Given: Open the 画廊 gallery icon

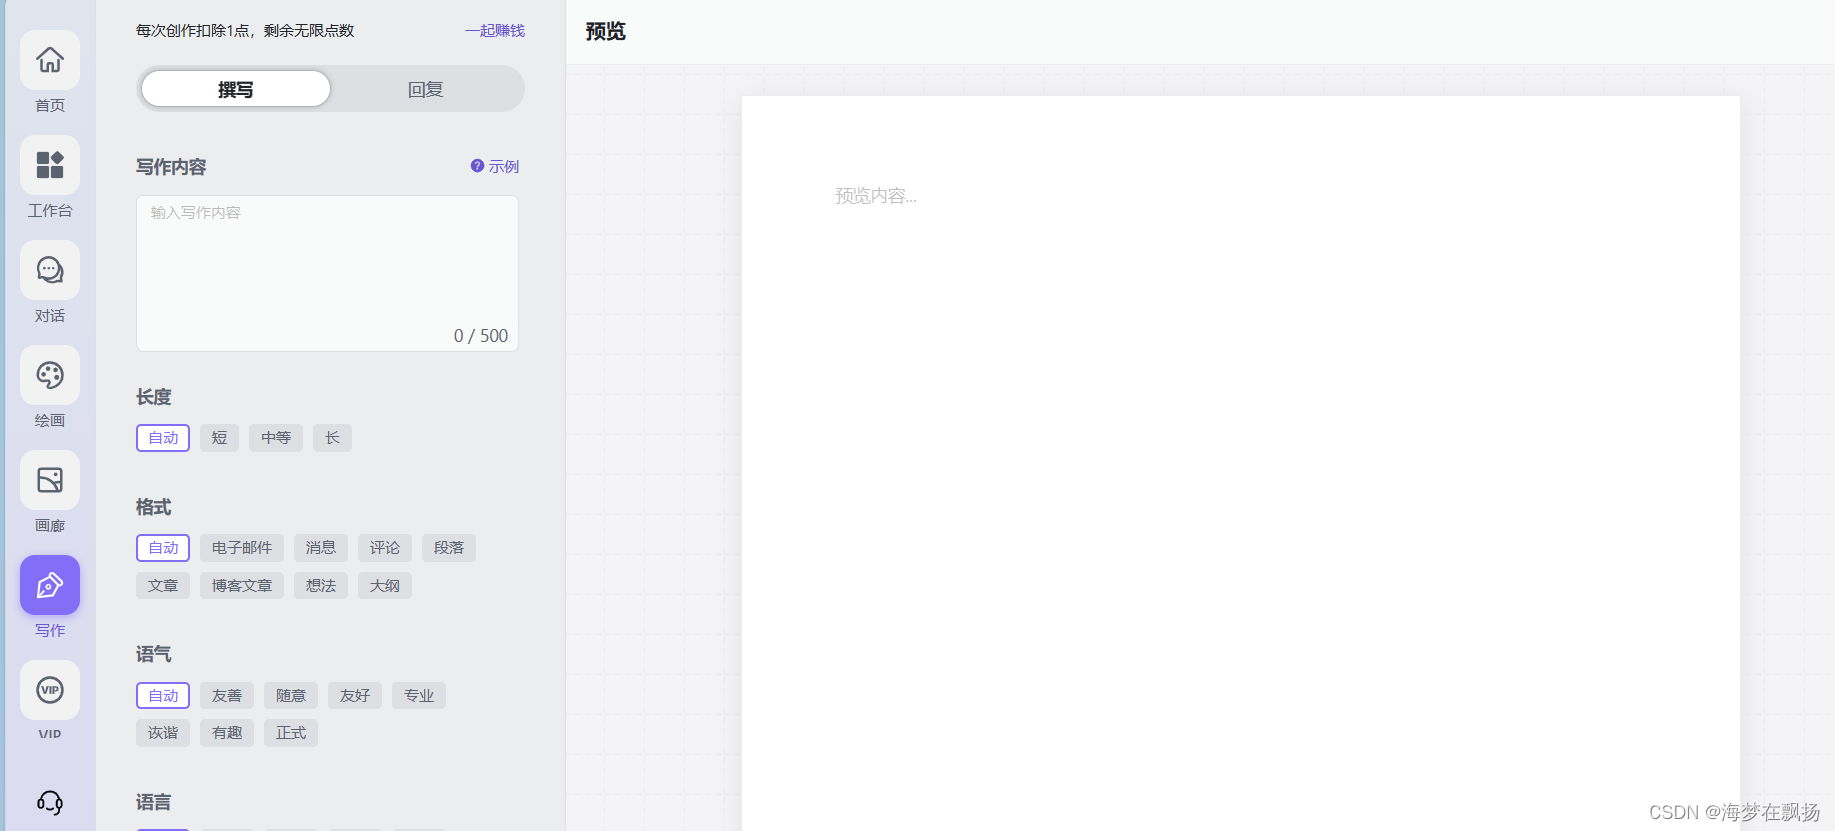Looking at the screenshot, I should tap(50, 480).
